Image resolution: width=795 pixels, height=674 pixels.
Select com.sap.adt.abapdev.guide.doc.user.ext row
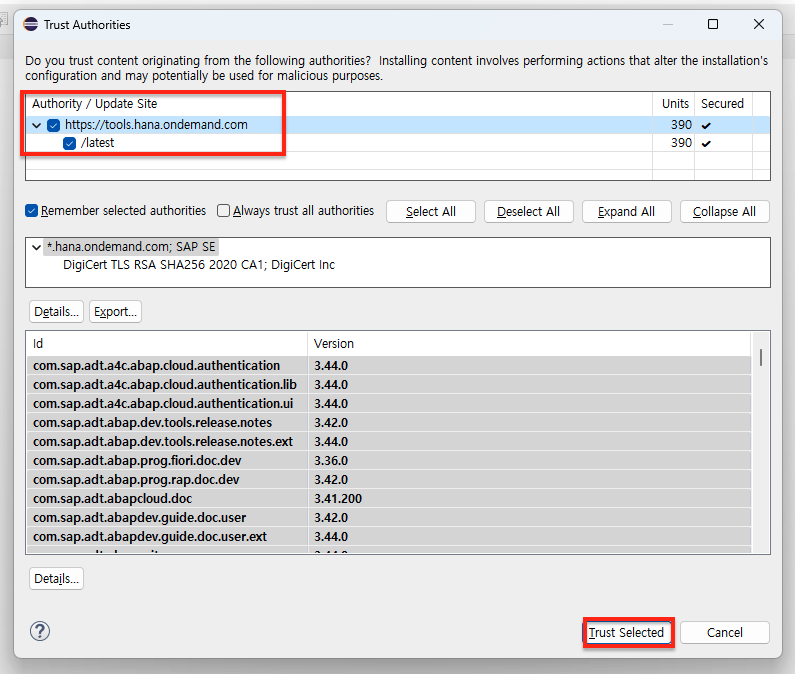[389, 537]
